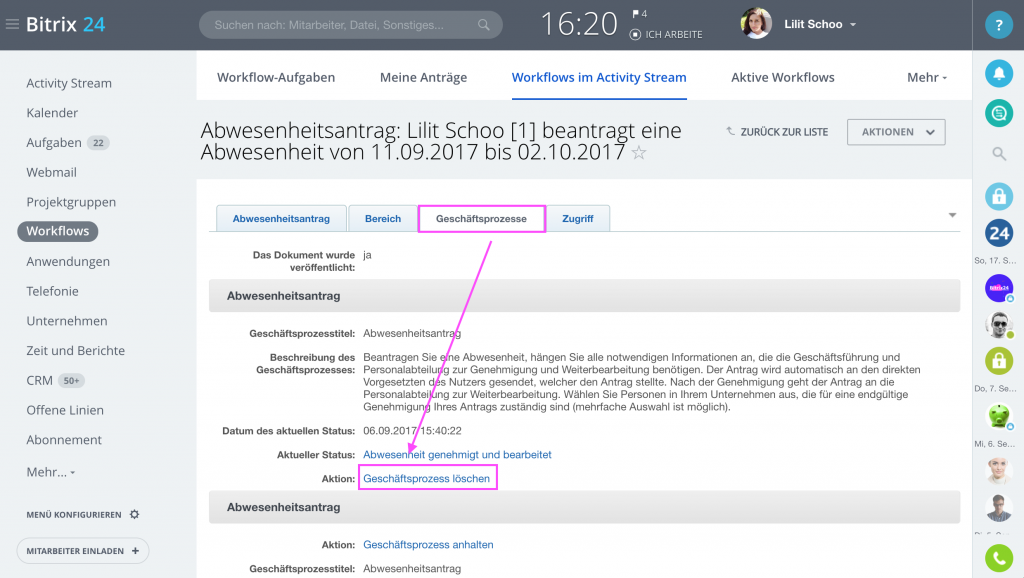Image resolution: width=1024 pixels, height=578 pixels.
Task: Click the flag counter icon showing 4
Action: 639,14
